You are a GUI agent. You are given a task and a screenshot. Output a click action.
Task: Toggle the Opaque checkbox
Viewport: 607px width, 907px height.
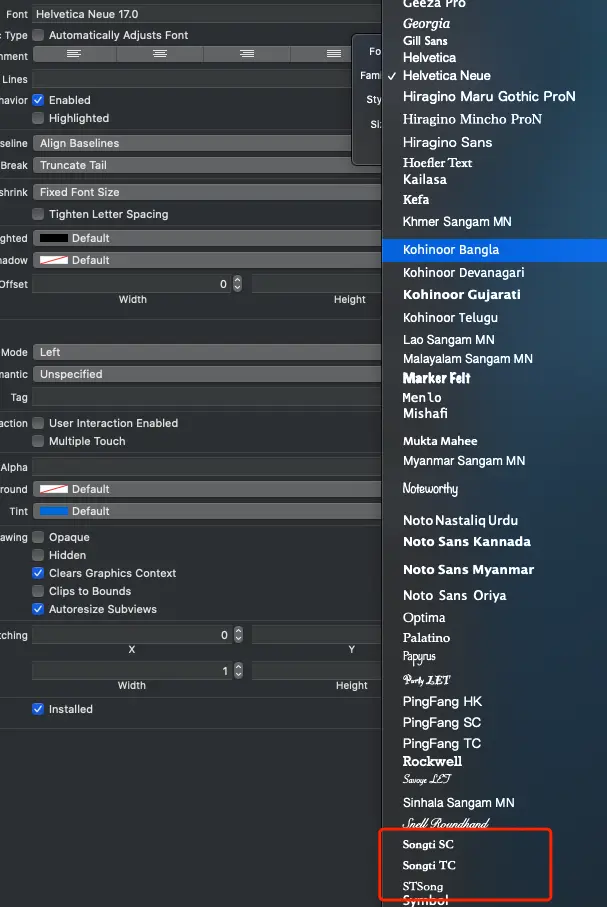click(38, 537)
